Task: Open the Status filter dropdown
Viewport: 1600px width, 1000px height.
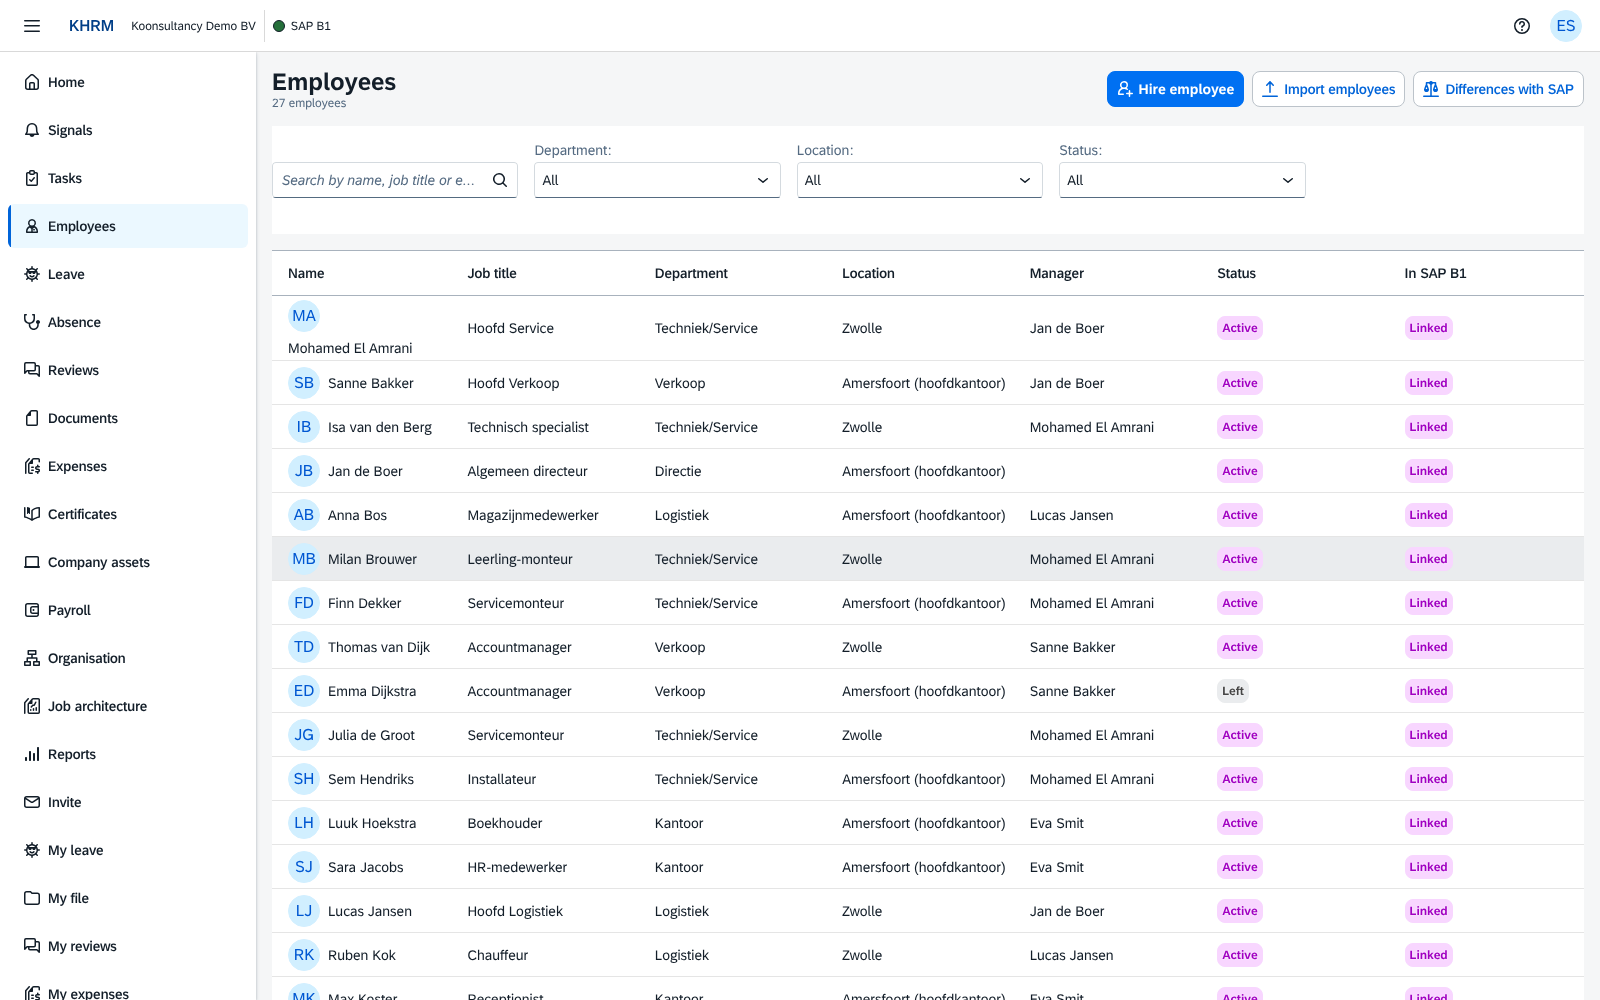Action: [1182, 180]
